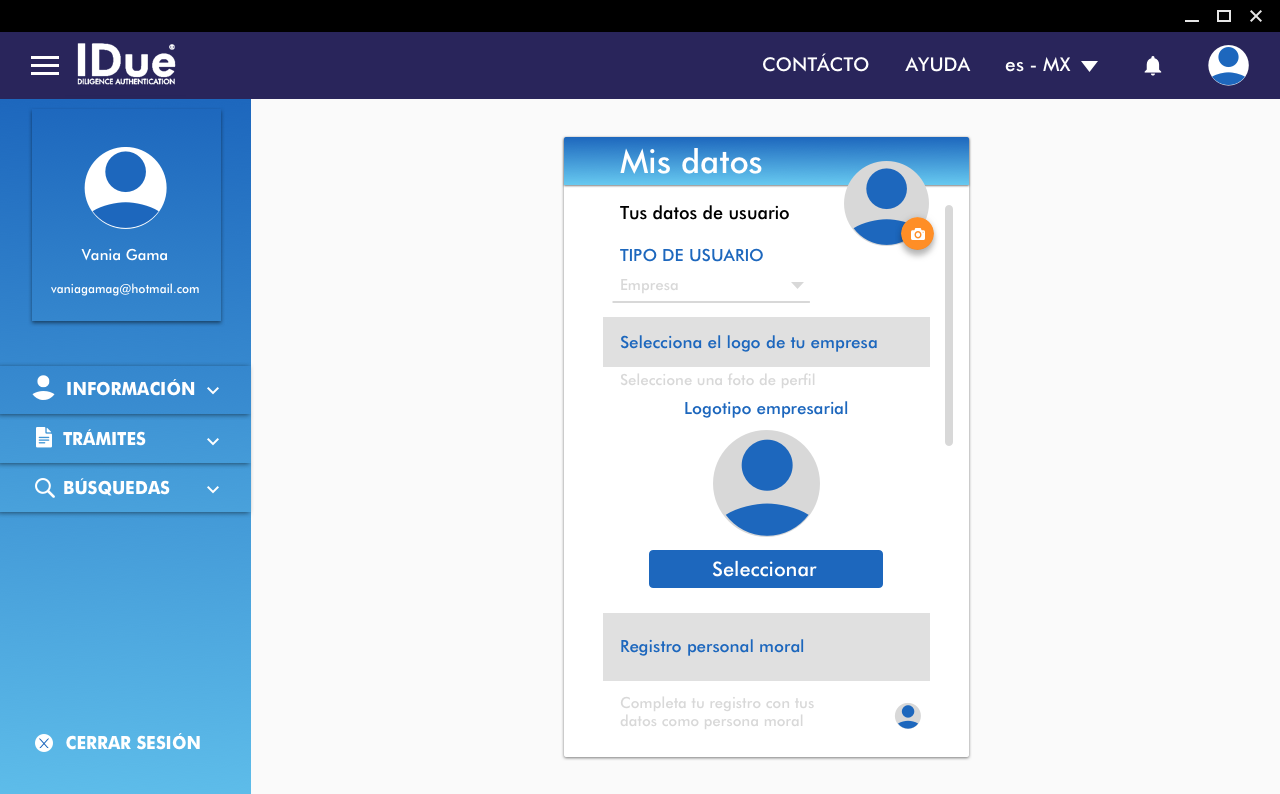
Task: Click the Trámites document icon
Action: (x=43, y=438)
